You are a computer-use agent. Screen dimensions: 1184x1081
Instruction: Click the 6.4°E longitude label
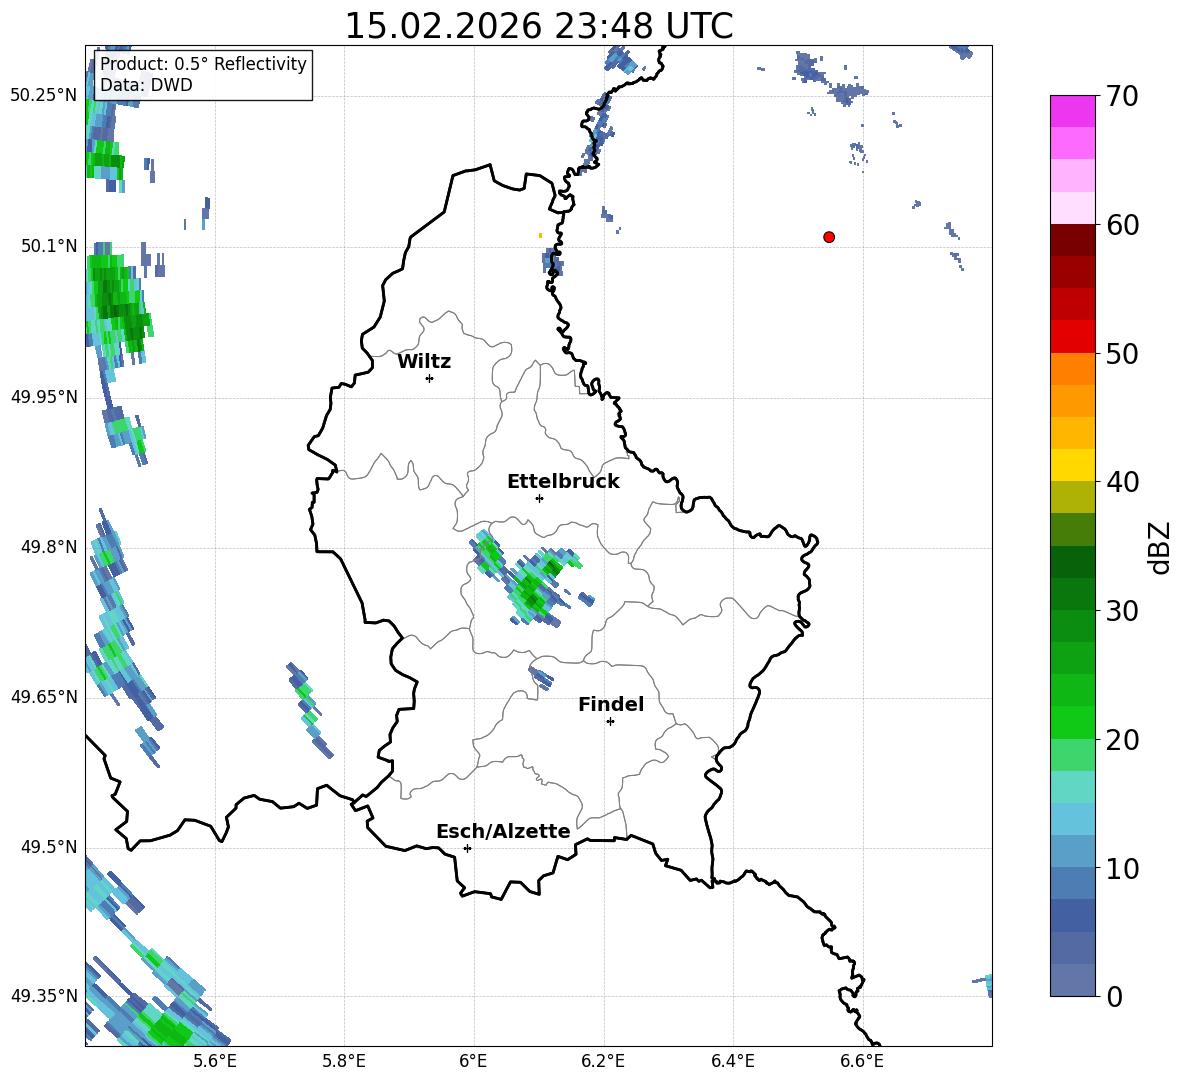click(732, 1061)
